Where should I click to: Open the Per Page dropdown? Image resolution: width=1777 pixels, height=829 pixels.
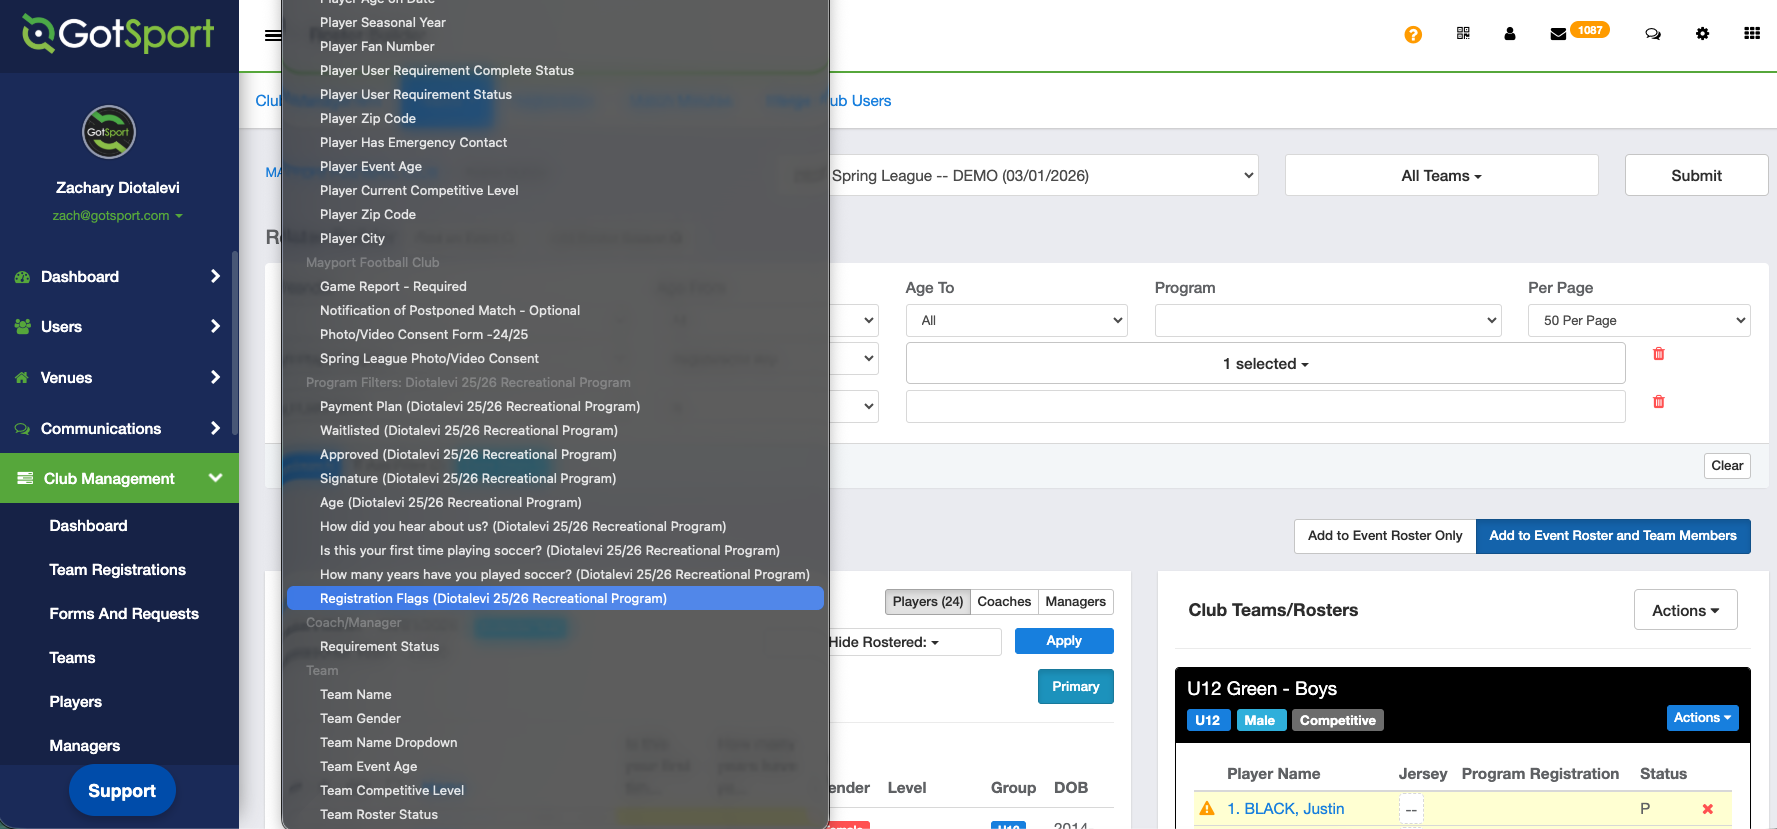coord(1638,321)
